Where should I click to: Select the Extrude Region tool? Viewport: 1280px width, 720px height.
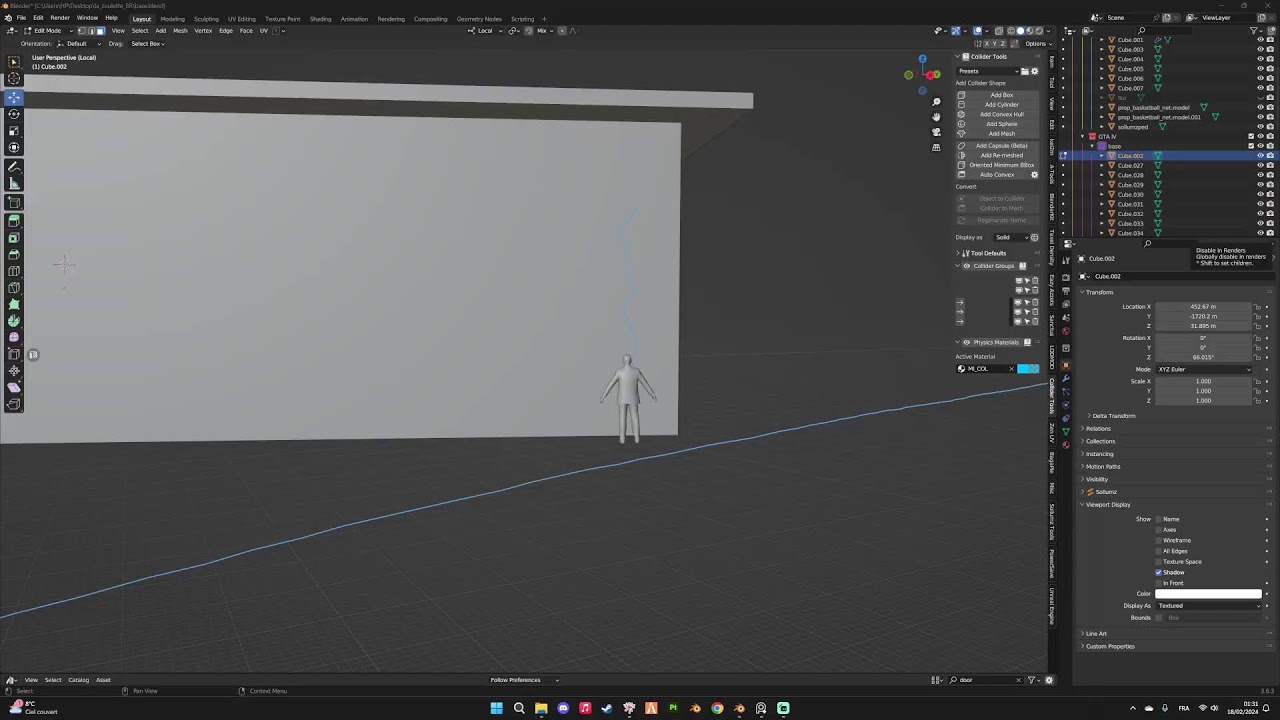[14, 221]
